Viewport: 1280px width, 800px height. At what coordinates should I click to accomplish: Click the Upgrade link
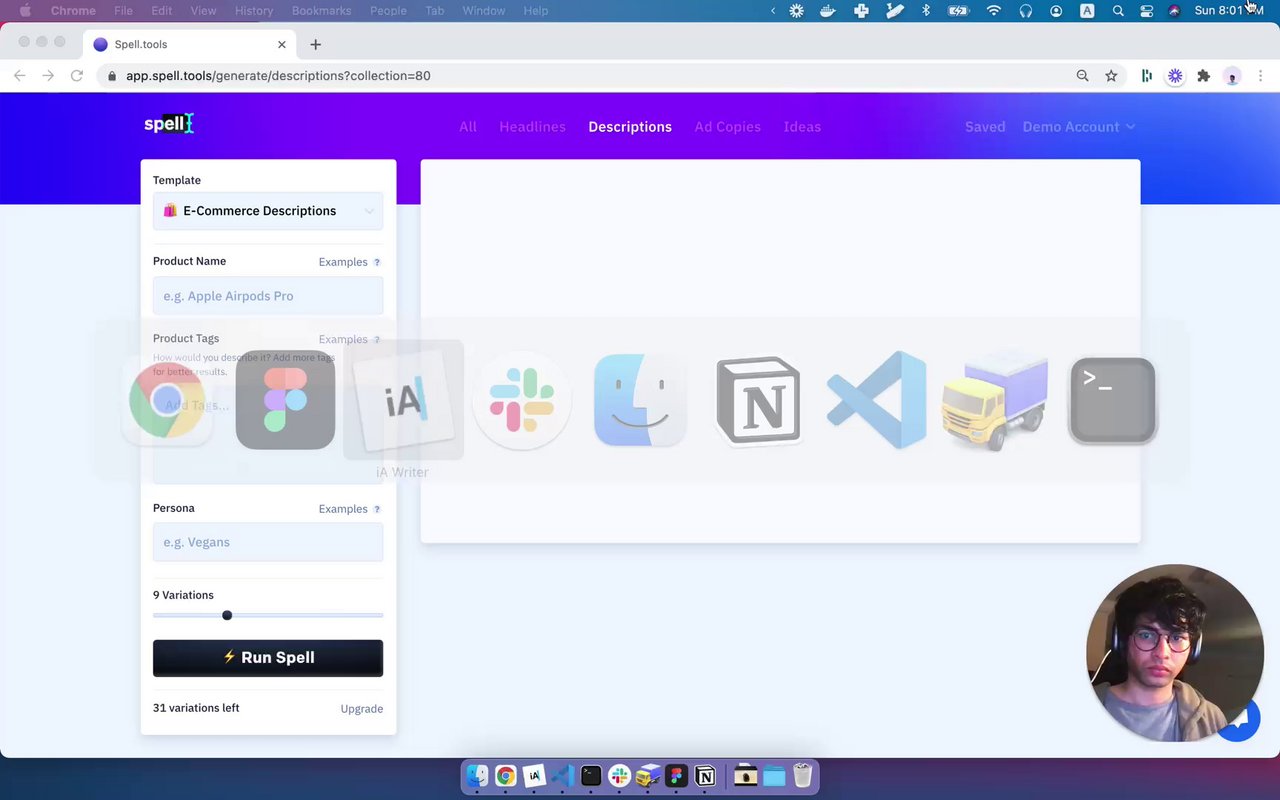click(x=362, y=709)
